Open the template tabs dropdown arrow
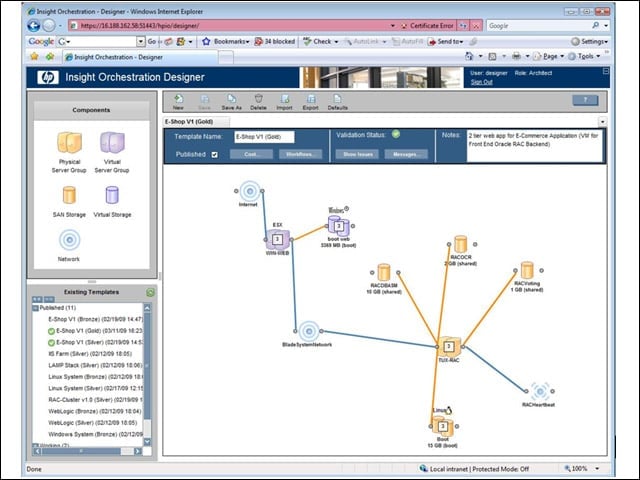The height and width of the screenshot is (480, 640). (x=602, y=122)
